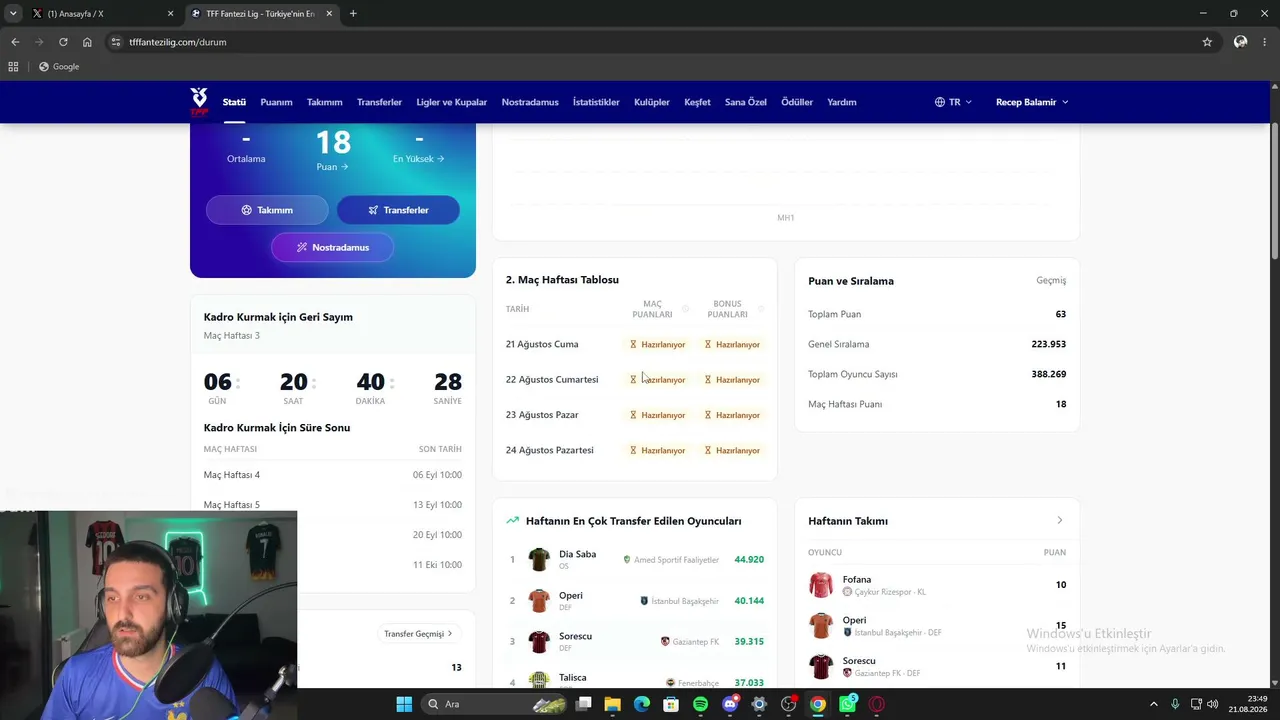
Task: Open Transferler in the top navigation
Action: pyautogui.click(x=379, y=102)
